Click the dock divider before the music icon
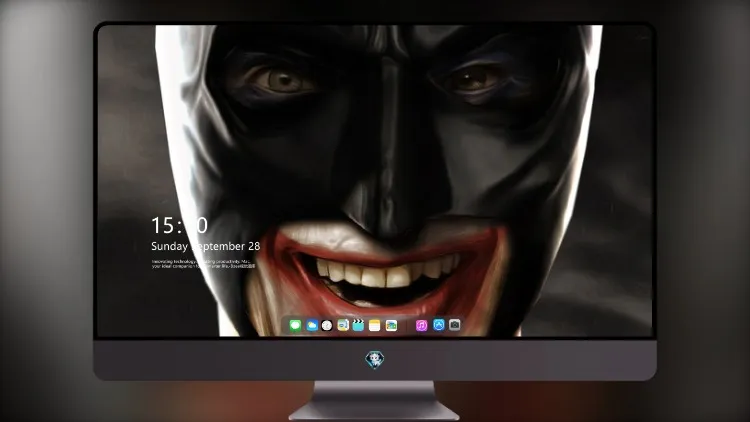Screen dimensions: 750x422 407,325
